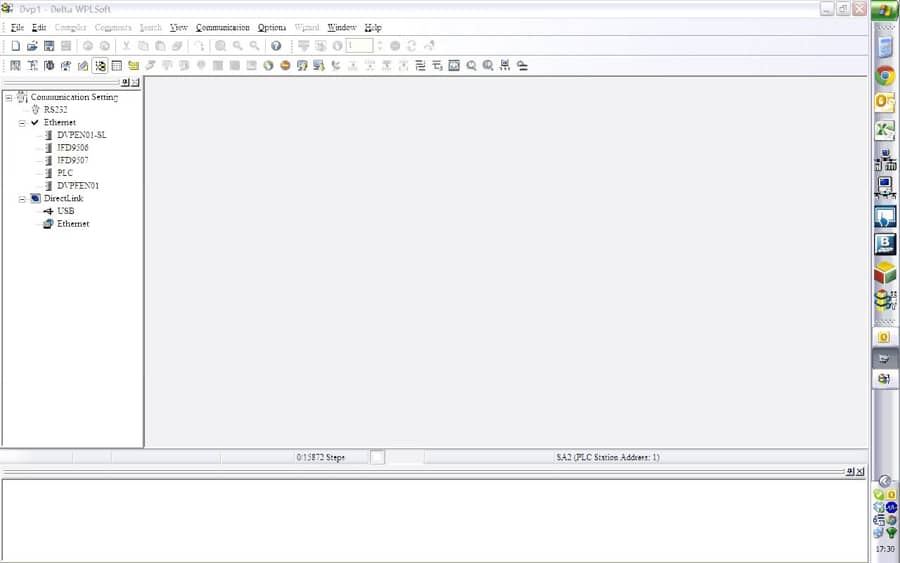900x563 pixels.
Task: Click the 17:30 system clock
Action: pos(885,549)
